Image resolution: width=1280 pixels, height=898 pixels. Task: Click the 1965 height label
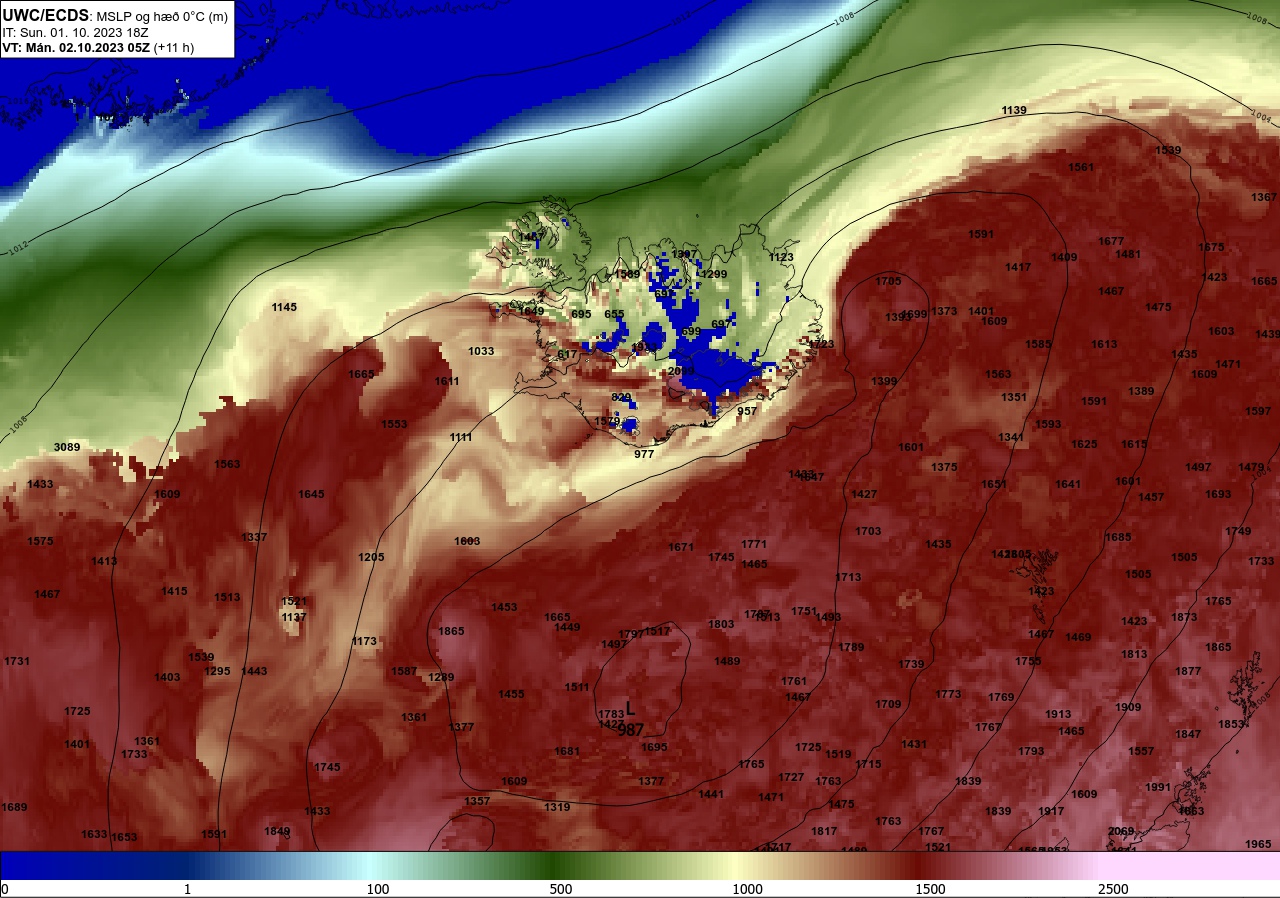coord(1258,844)
